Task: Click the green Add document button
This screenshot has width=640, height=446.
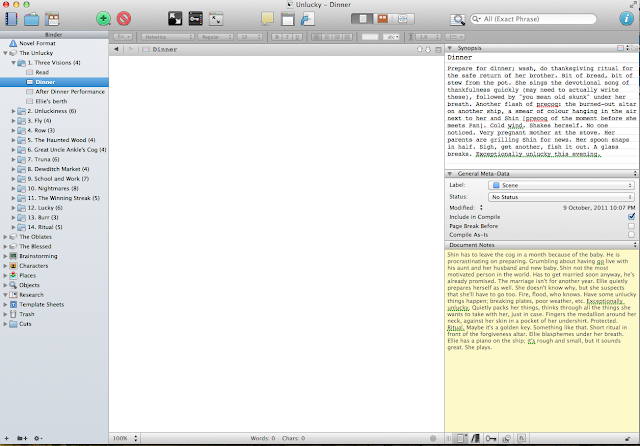Action: tap(103, 18)
